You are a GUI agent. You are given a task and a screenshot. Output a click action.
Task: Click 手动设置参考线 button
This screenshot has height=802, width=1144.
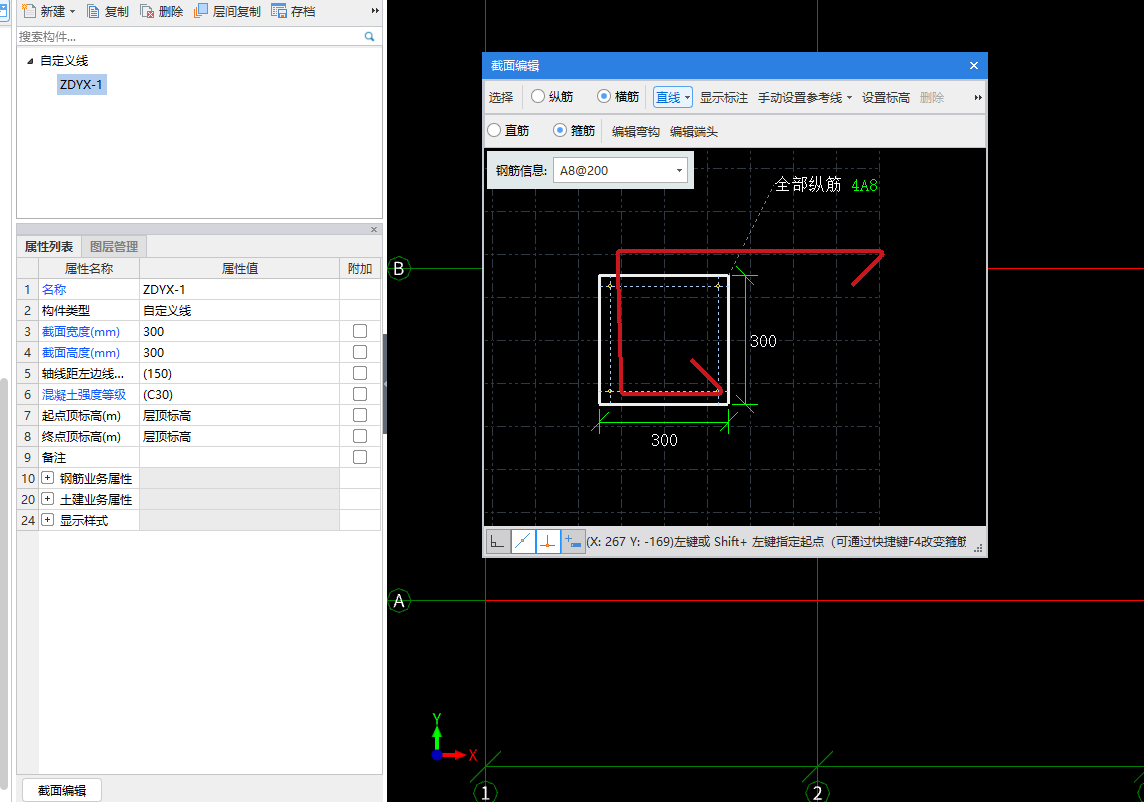pyautogui.click(x=800, y=97)
